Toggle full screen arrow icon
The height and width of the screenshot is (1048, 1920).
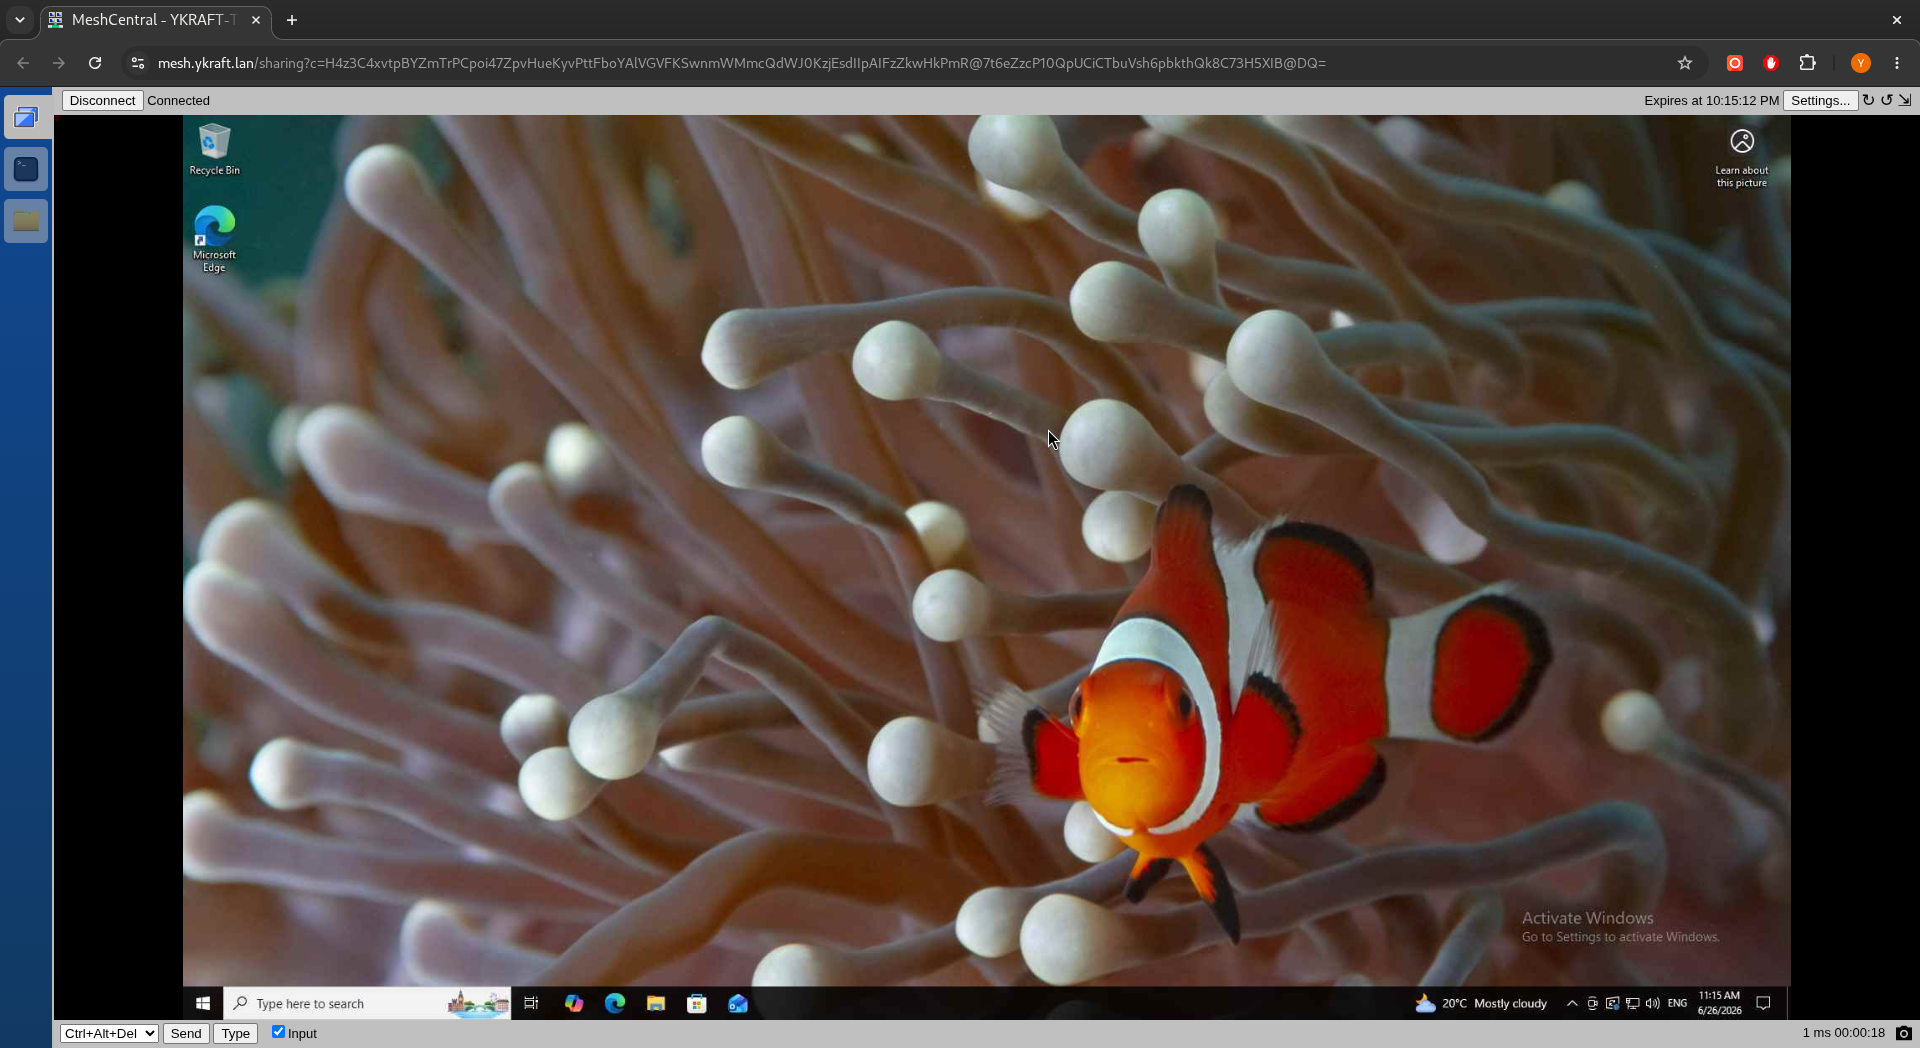(1905, 100)
